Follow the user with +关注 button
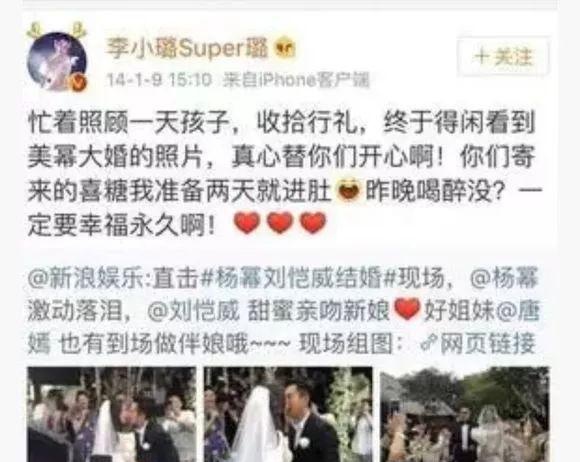 [x=503, y=56]
